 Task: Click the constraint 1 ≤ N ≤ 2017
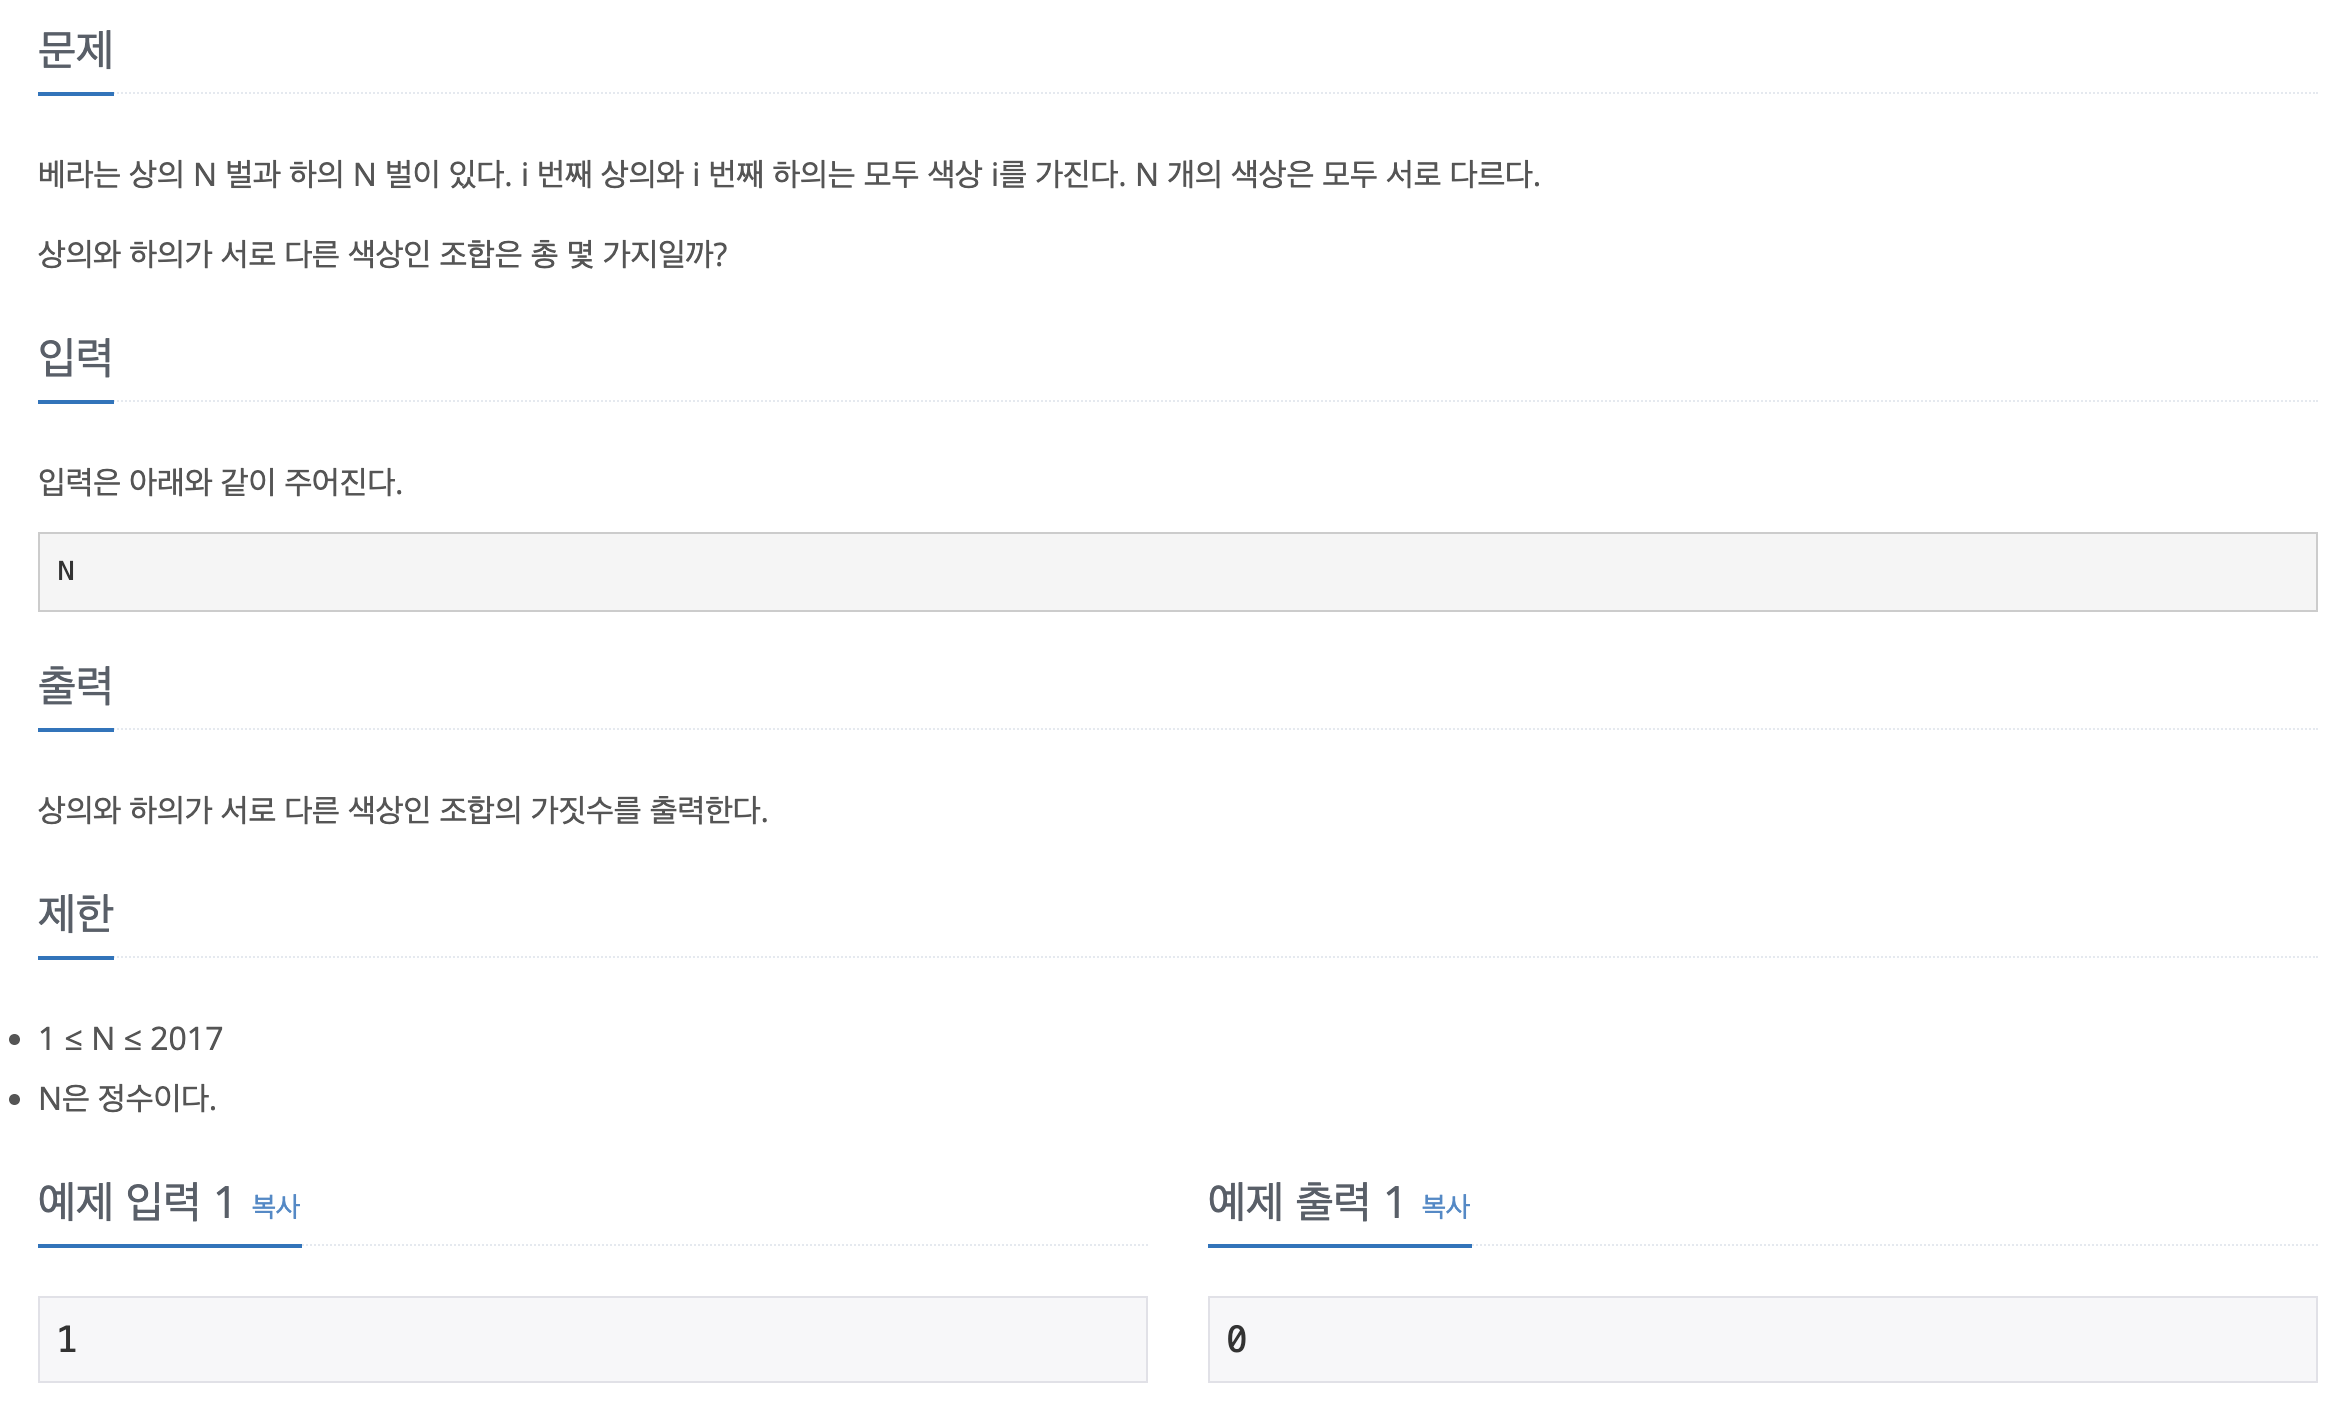(131, 1039)
